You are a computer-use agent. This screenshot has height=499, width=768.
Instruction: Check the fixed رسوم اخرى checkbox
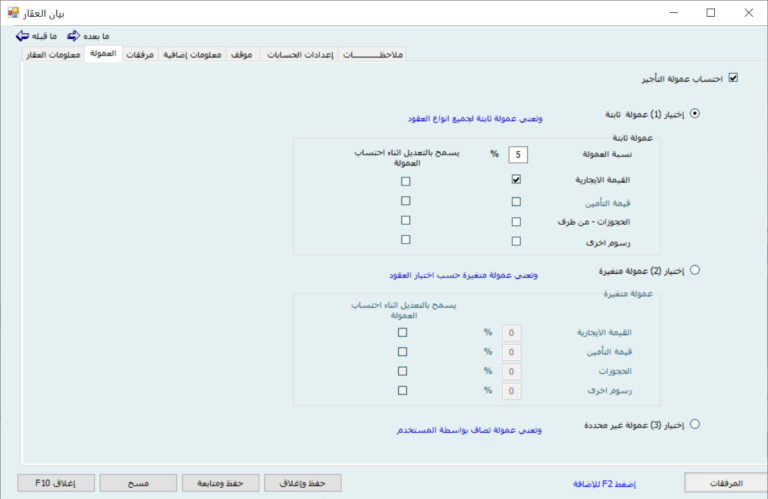point(516,241)
